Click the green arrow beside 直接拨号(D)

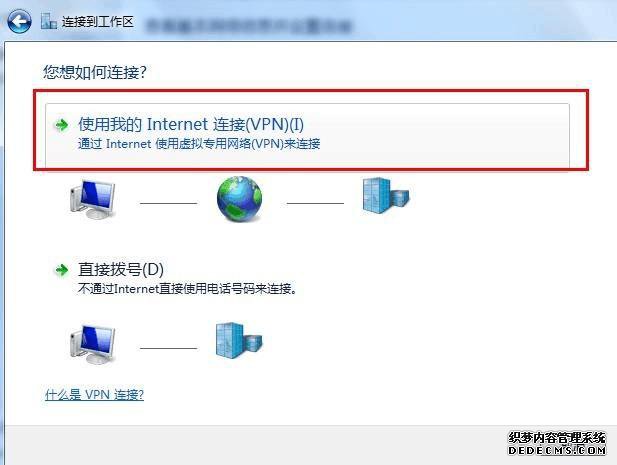[61, 270]
